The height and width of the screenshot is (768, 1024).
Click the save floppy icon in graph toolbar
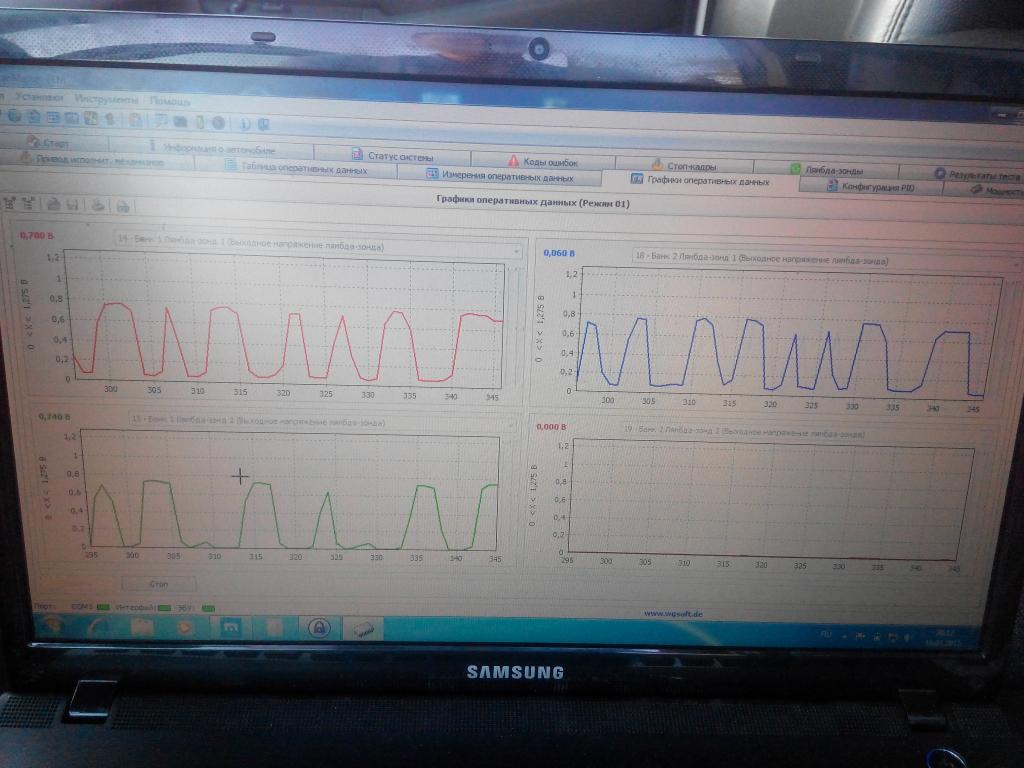tap(72, 205)
